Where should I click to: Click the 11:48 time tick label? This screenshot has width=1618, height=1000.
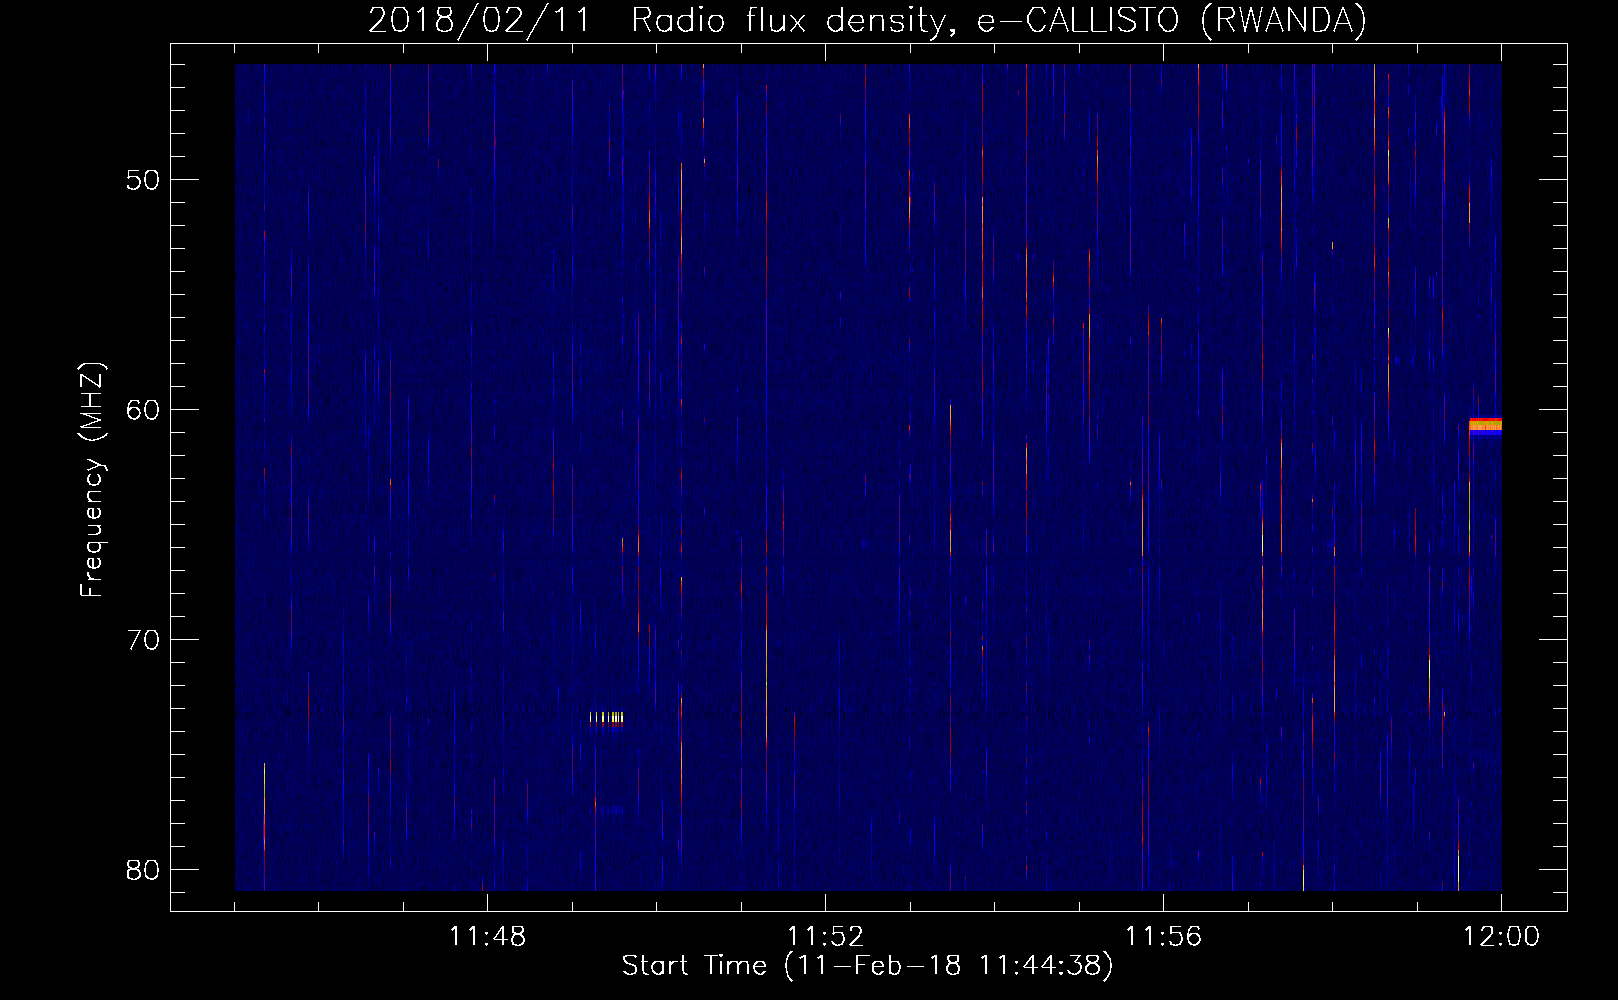pyautogui.click(x=487, y=937)
